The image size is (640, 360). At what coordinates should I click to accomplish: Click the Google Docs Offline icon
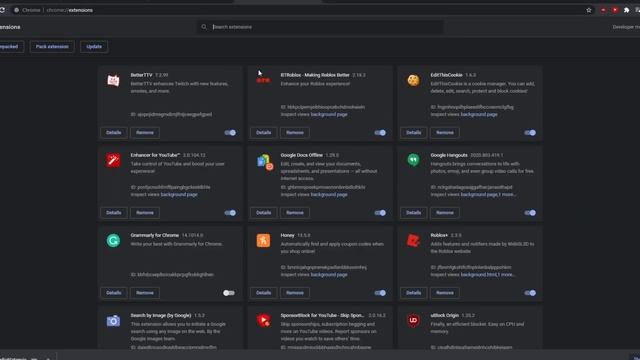pyautogui.click(x=265, y=162)
